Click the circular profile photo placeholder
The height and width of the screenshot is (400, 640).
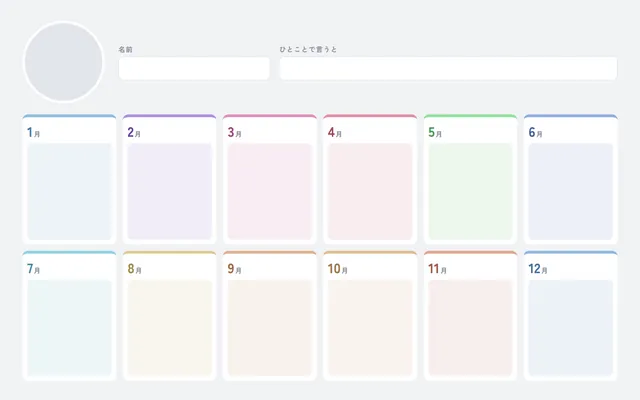click(x=63, y=62)
